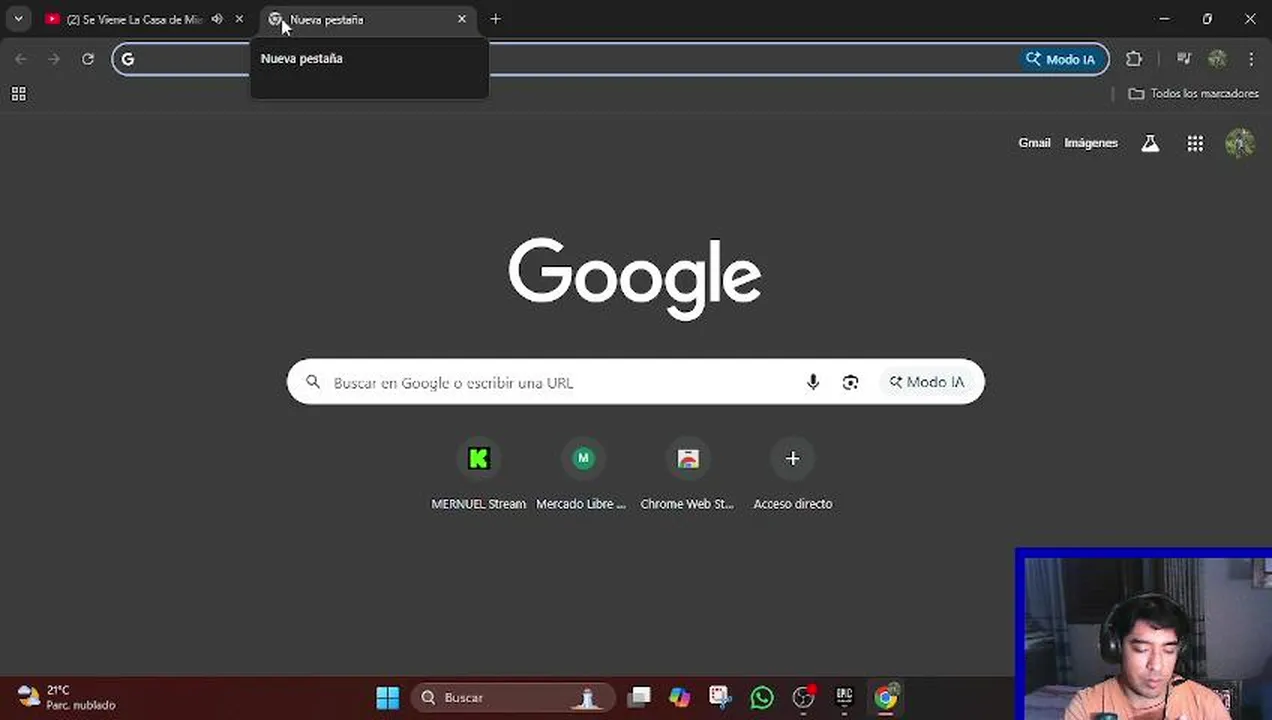Click Modo IA inside the search box

927,382
